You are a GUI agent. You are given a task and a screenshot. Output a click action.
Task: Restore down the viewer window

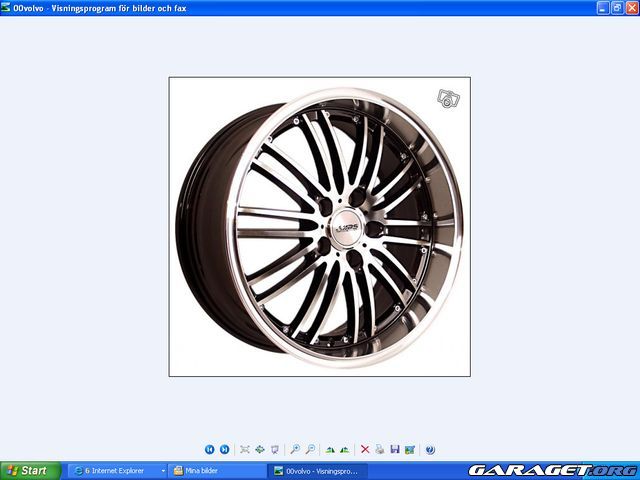click(x=617, y=8)
